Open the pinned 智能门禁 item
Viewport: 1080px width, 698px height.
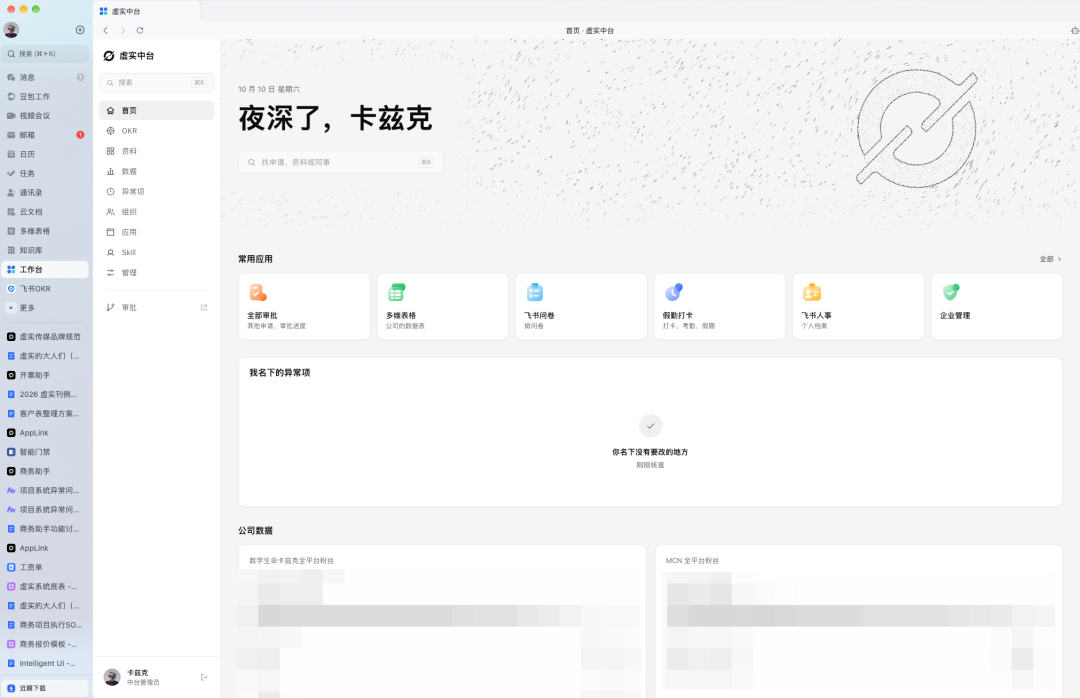pos(45,452)
